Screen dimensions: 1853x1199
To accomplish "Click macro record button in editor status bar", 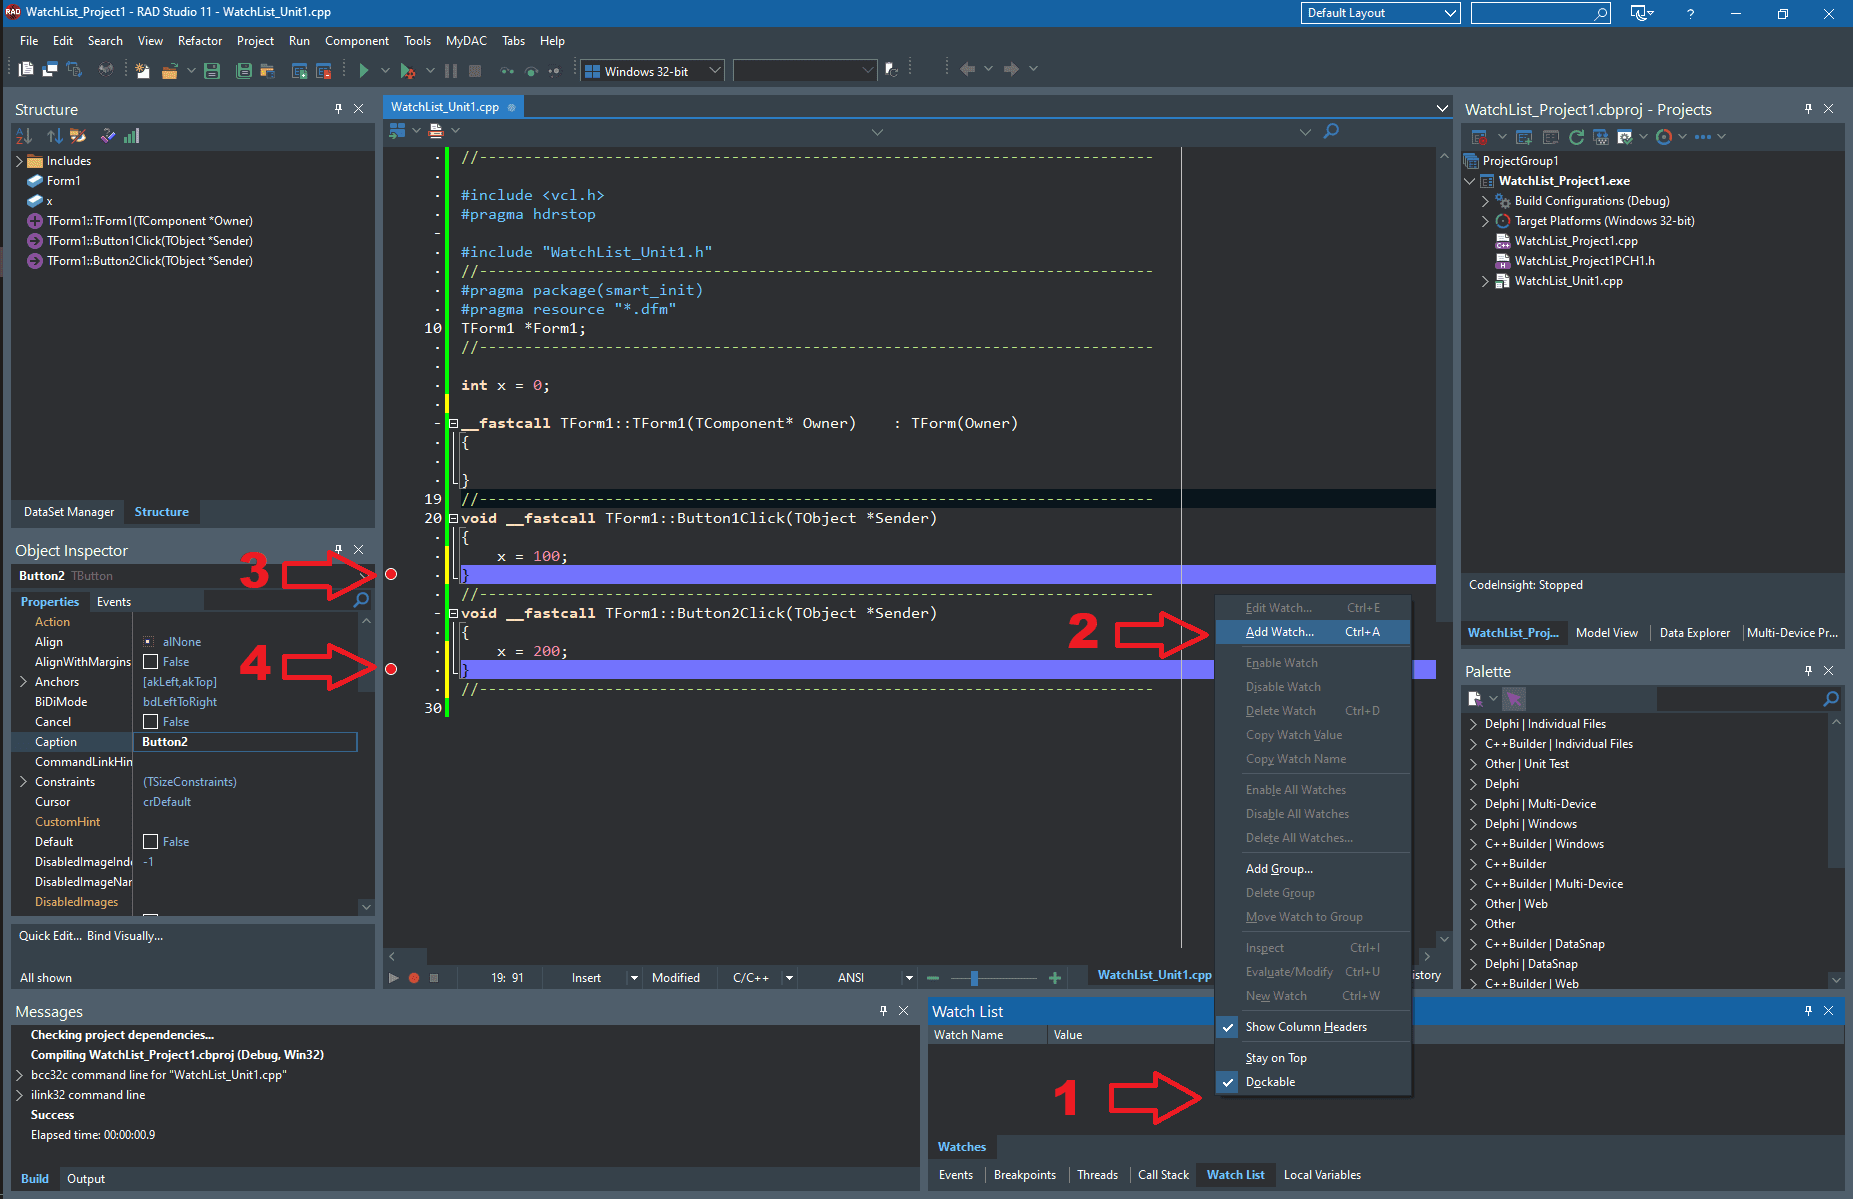I will [x=414, y=978].
